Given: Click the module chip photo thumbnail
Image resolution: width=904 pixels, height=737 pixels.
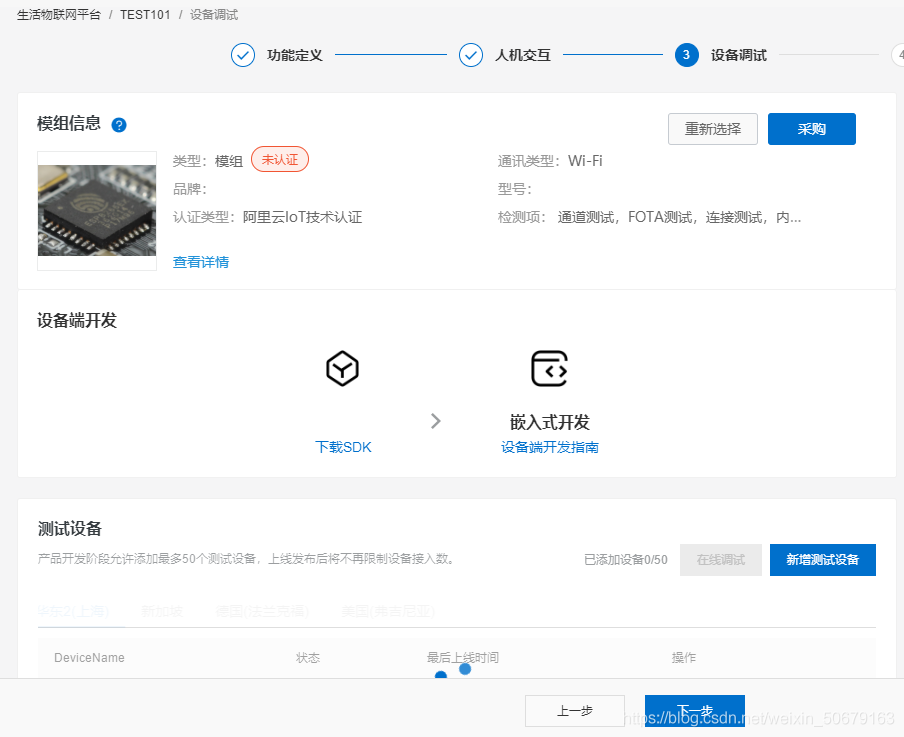Looking at the screenshot, I should coord(96,208).
